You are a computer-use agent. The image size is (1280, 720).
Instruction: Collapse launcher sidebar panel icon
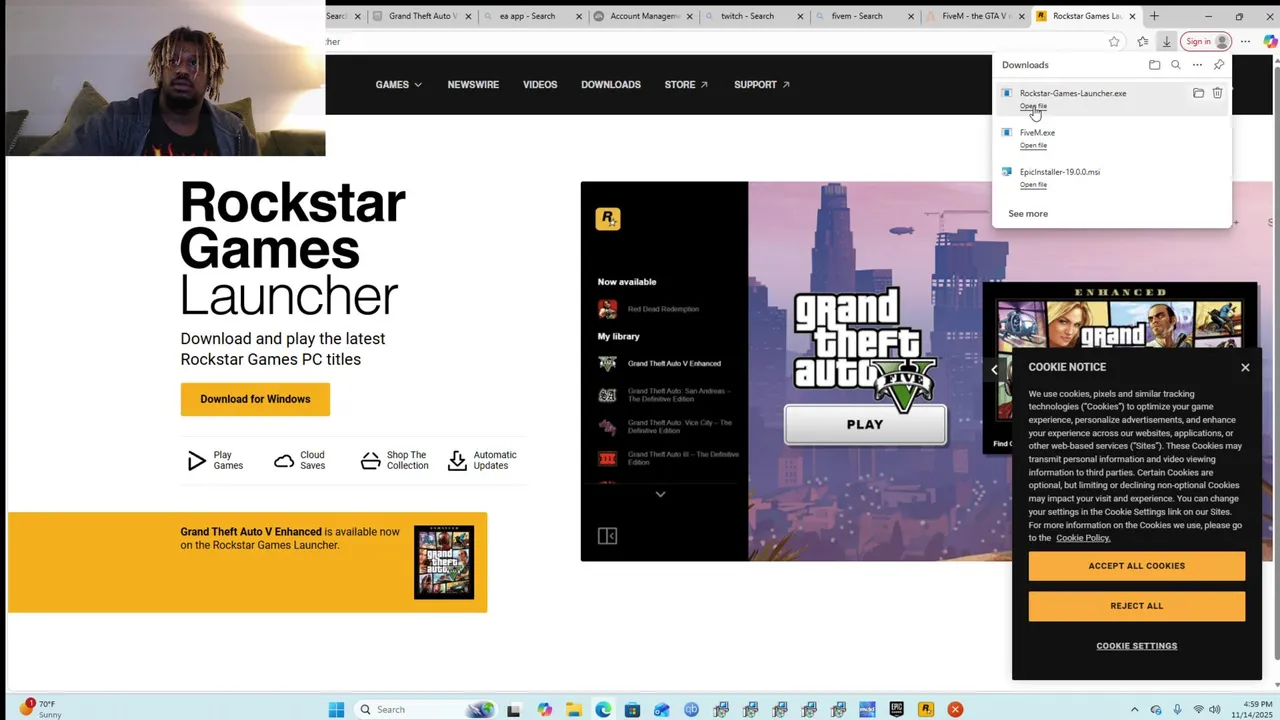[607, 536]
